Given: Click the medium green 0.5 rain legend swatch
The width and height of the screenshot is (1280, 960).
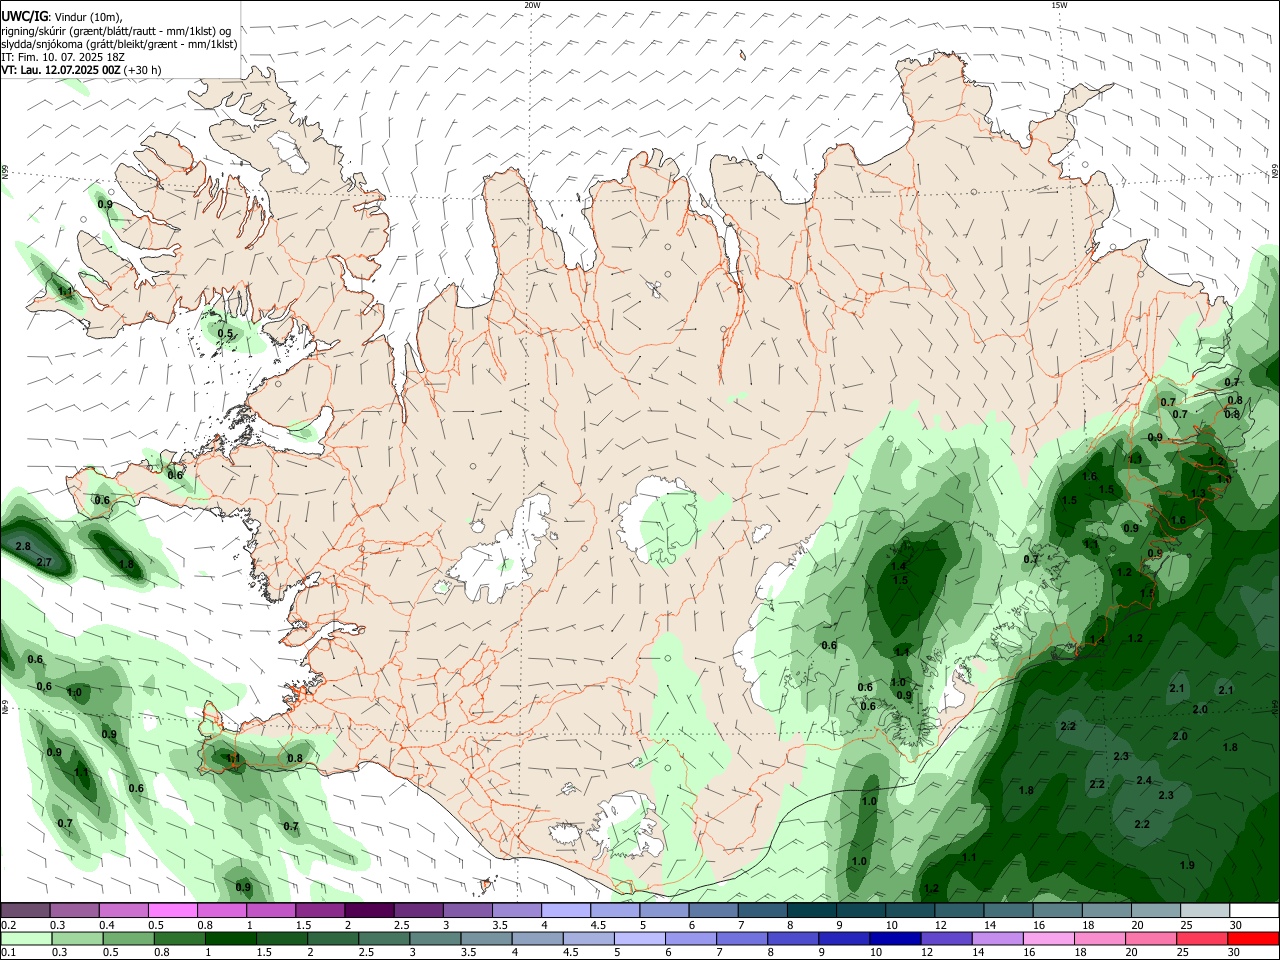Looking at the screenshot, I should pyautogui.click(x=128, y=939).
